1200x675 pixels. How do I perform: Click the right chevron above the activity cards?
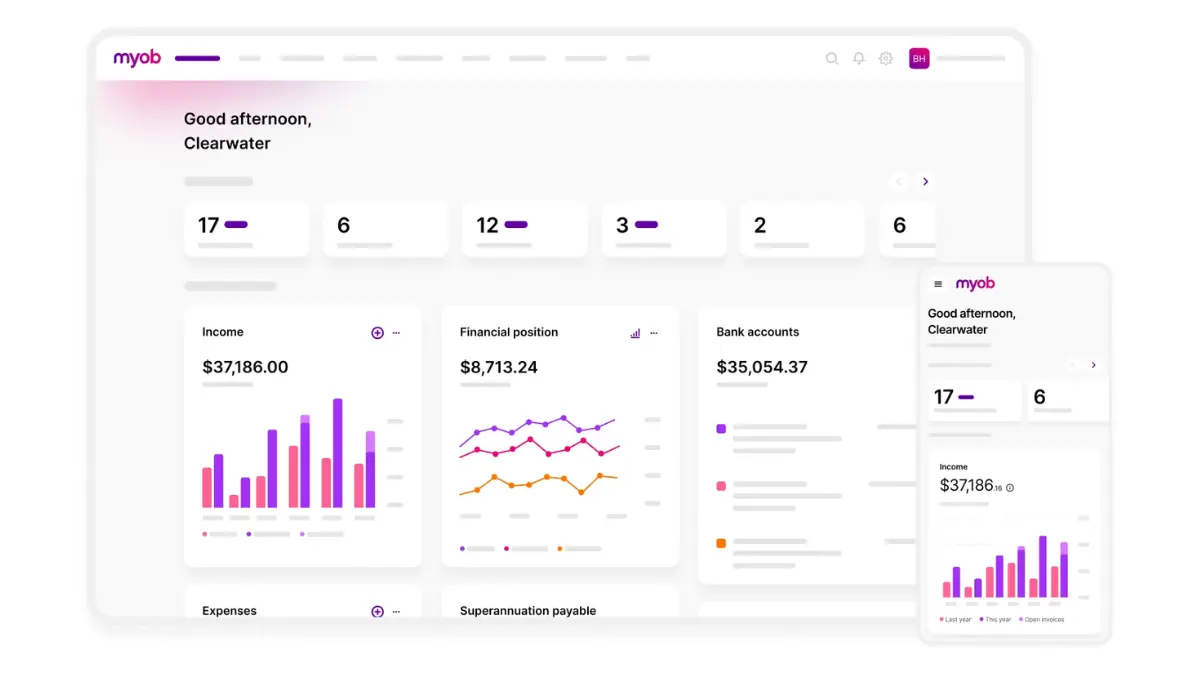point(925,181)
